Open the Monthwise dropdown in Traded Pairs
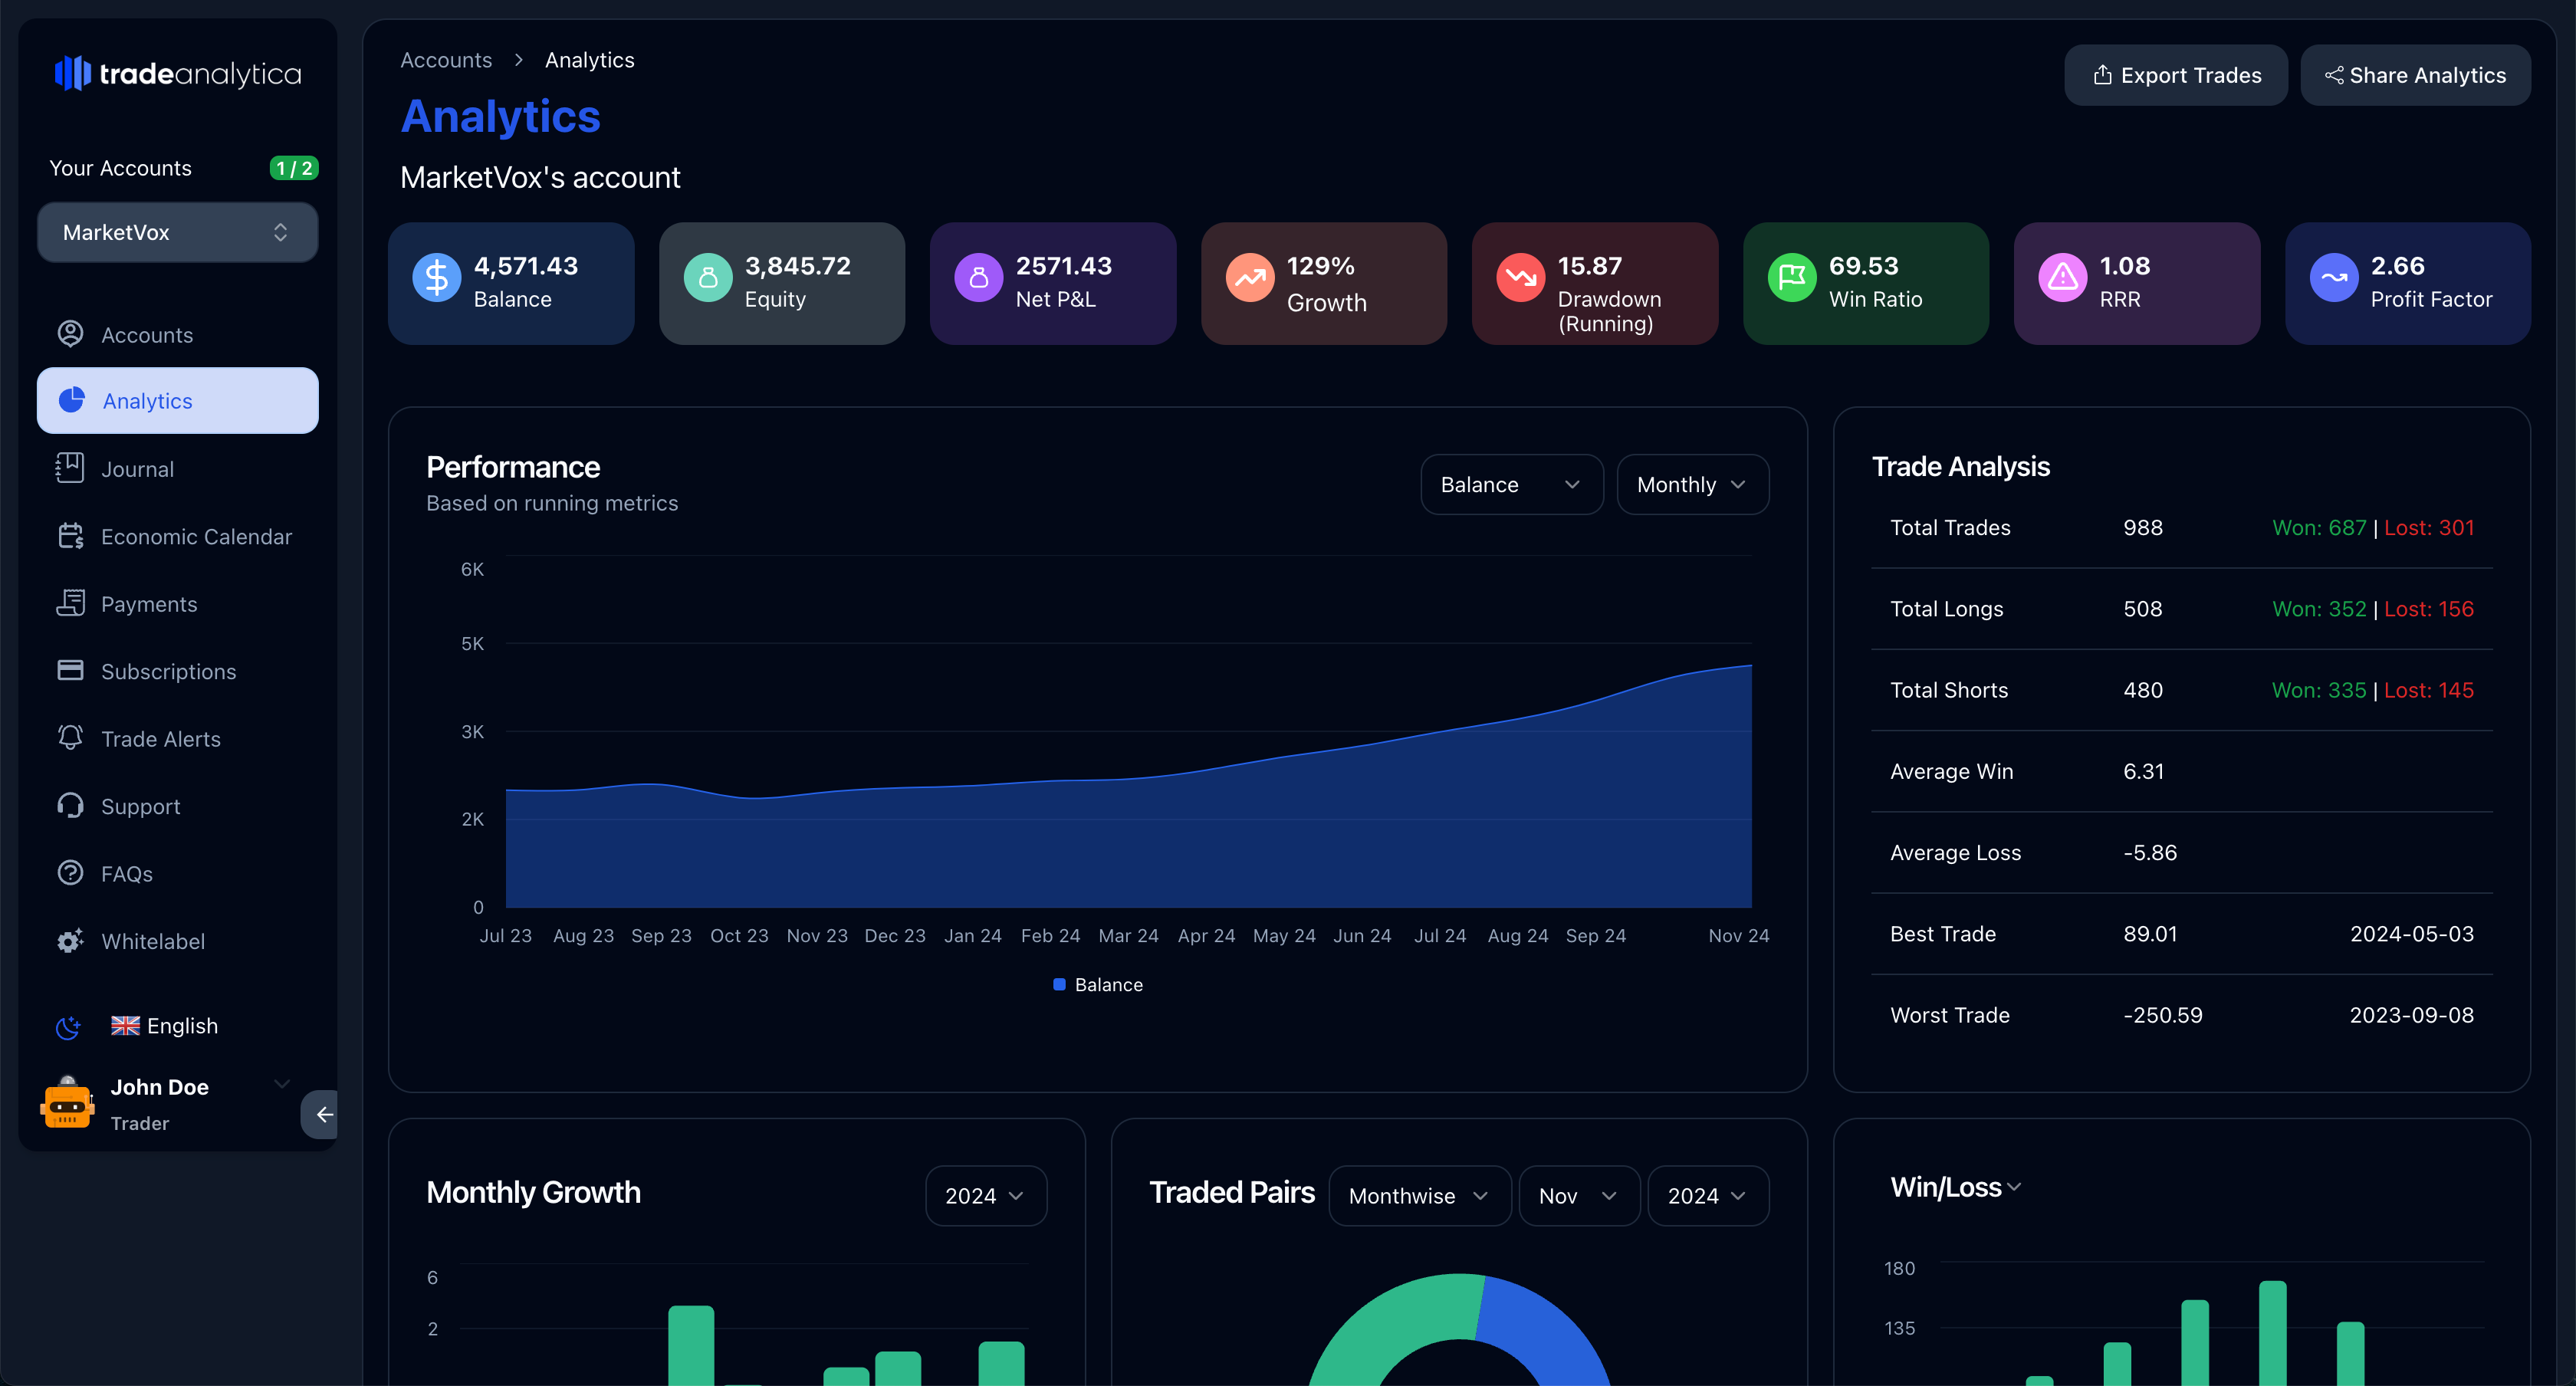The width and height of the screenshot is (2576, 1386). pos(1420,1195)
